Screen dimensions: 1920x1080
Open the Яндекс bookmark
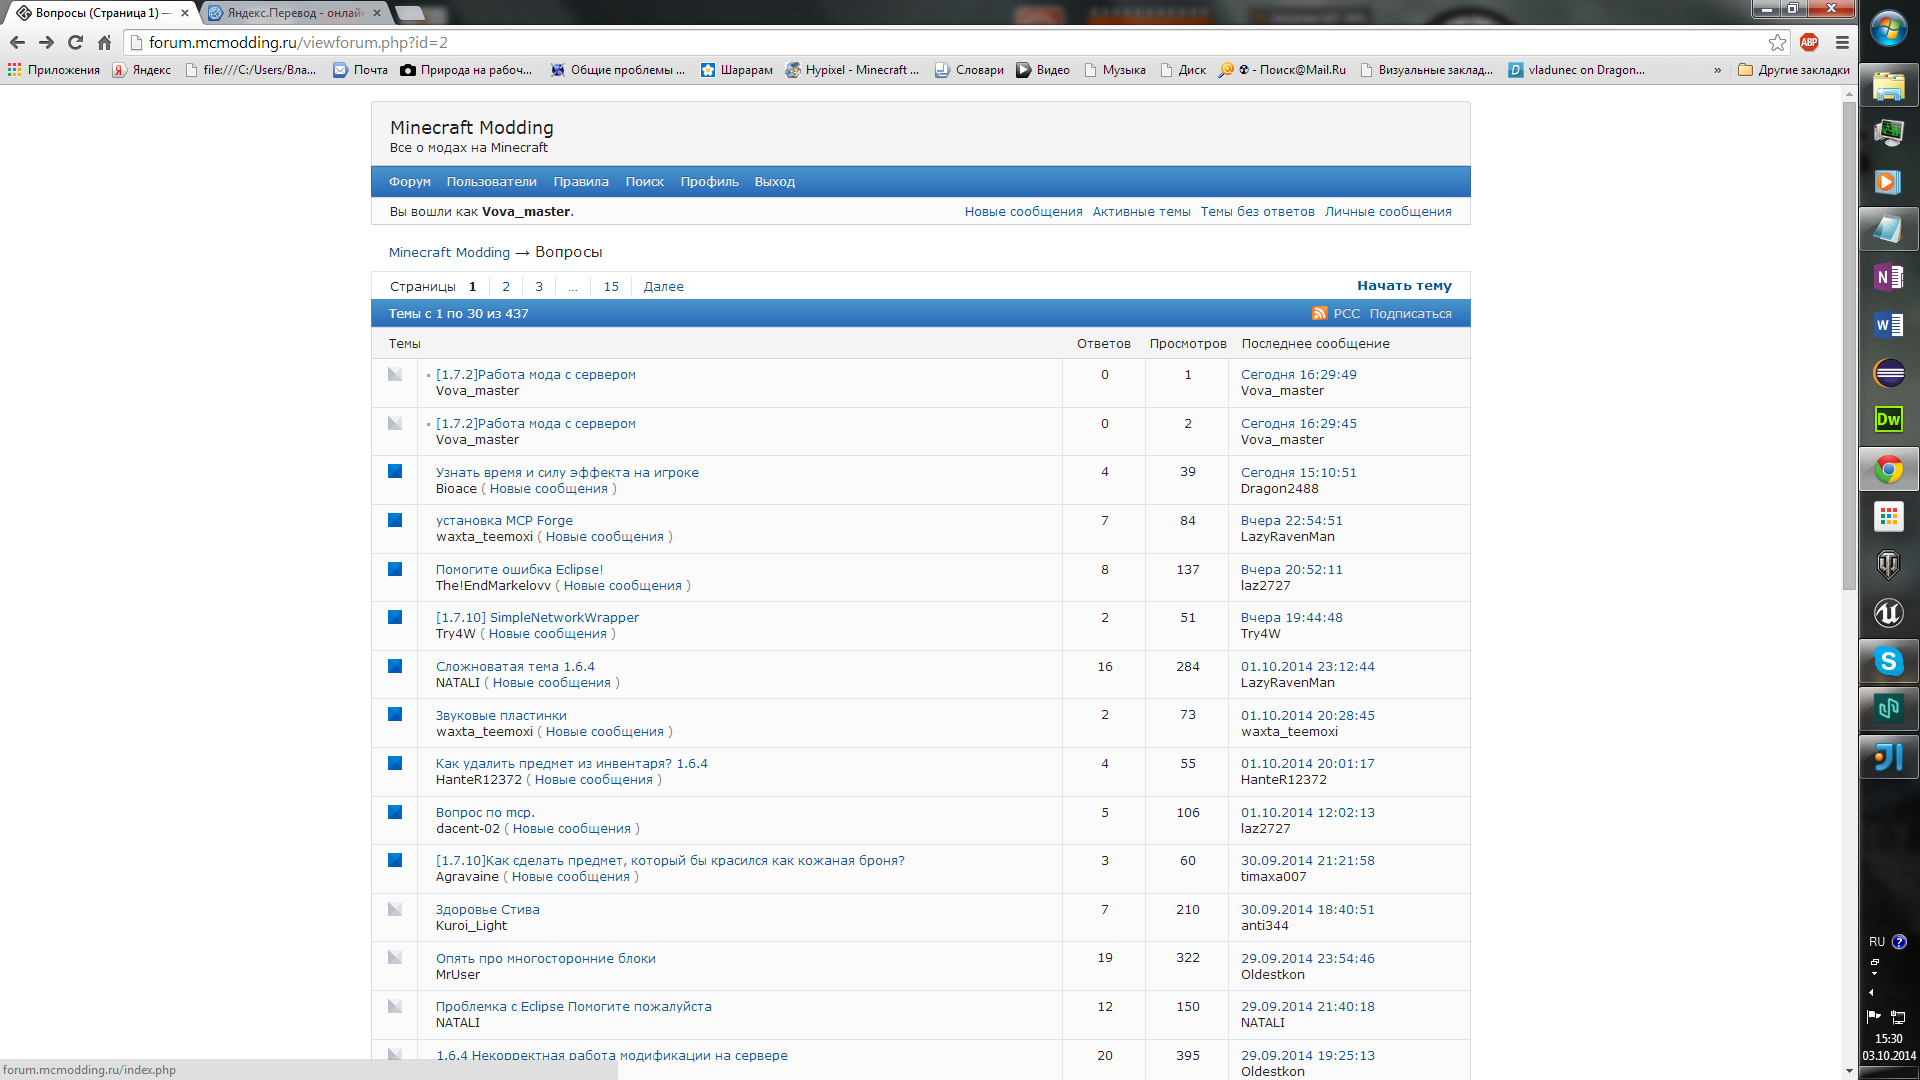click(142, 70)
